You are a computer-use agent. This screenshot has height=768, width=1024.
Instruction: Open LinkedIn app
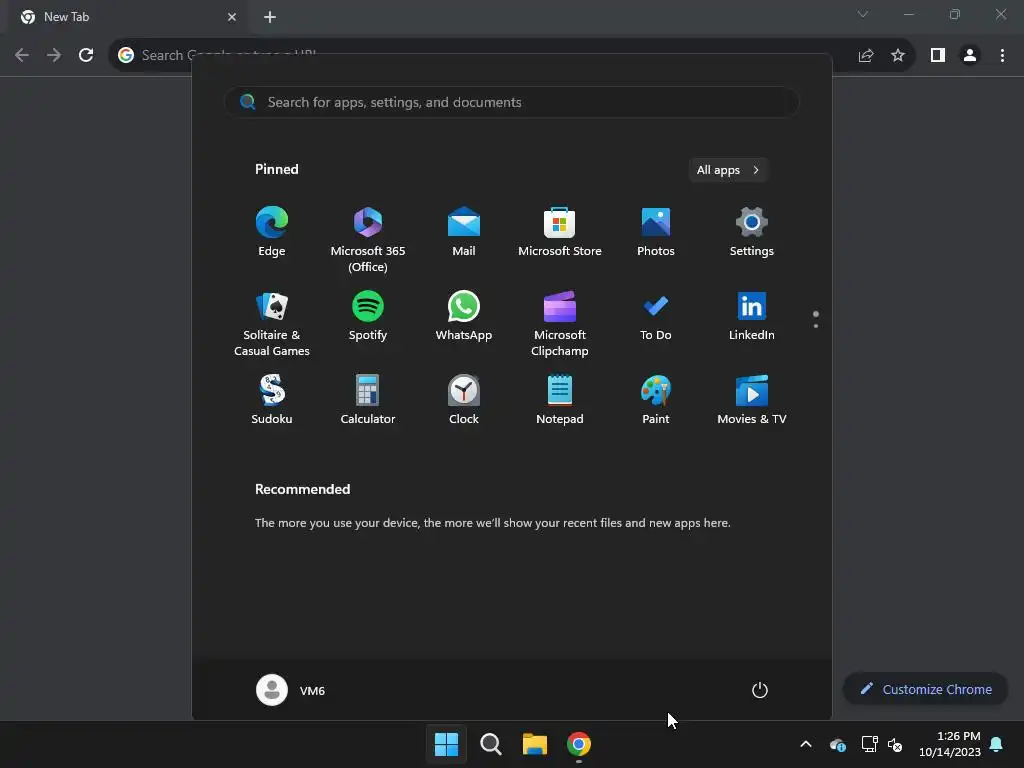[752, 316]
